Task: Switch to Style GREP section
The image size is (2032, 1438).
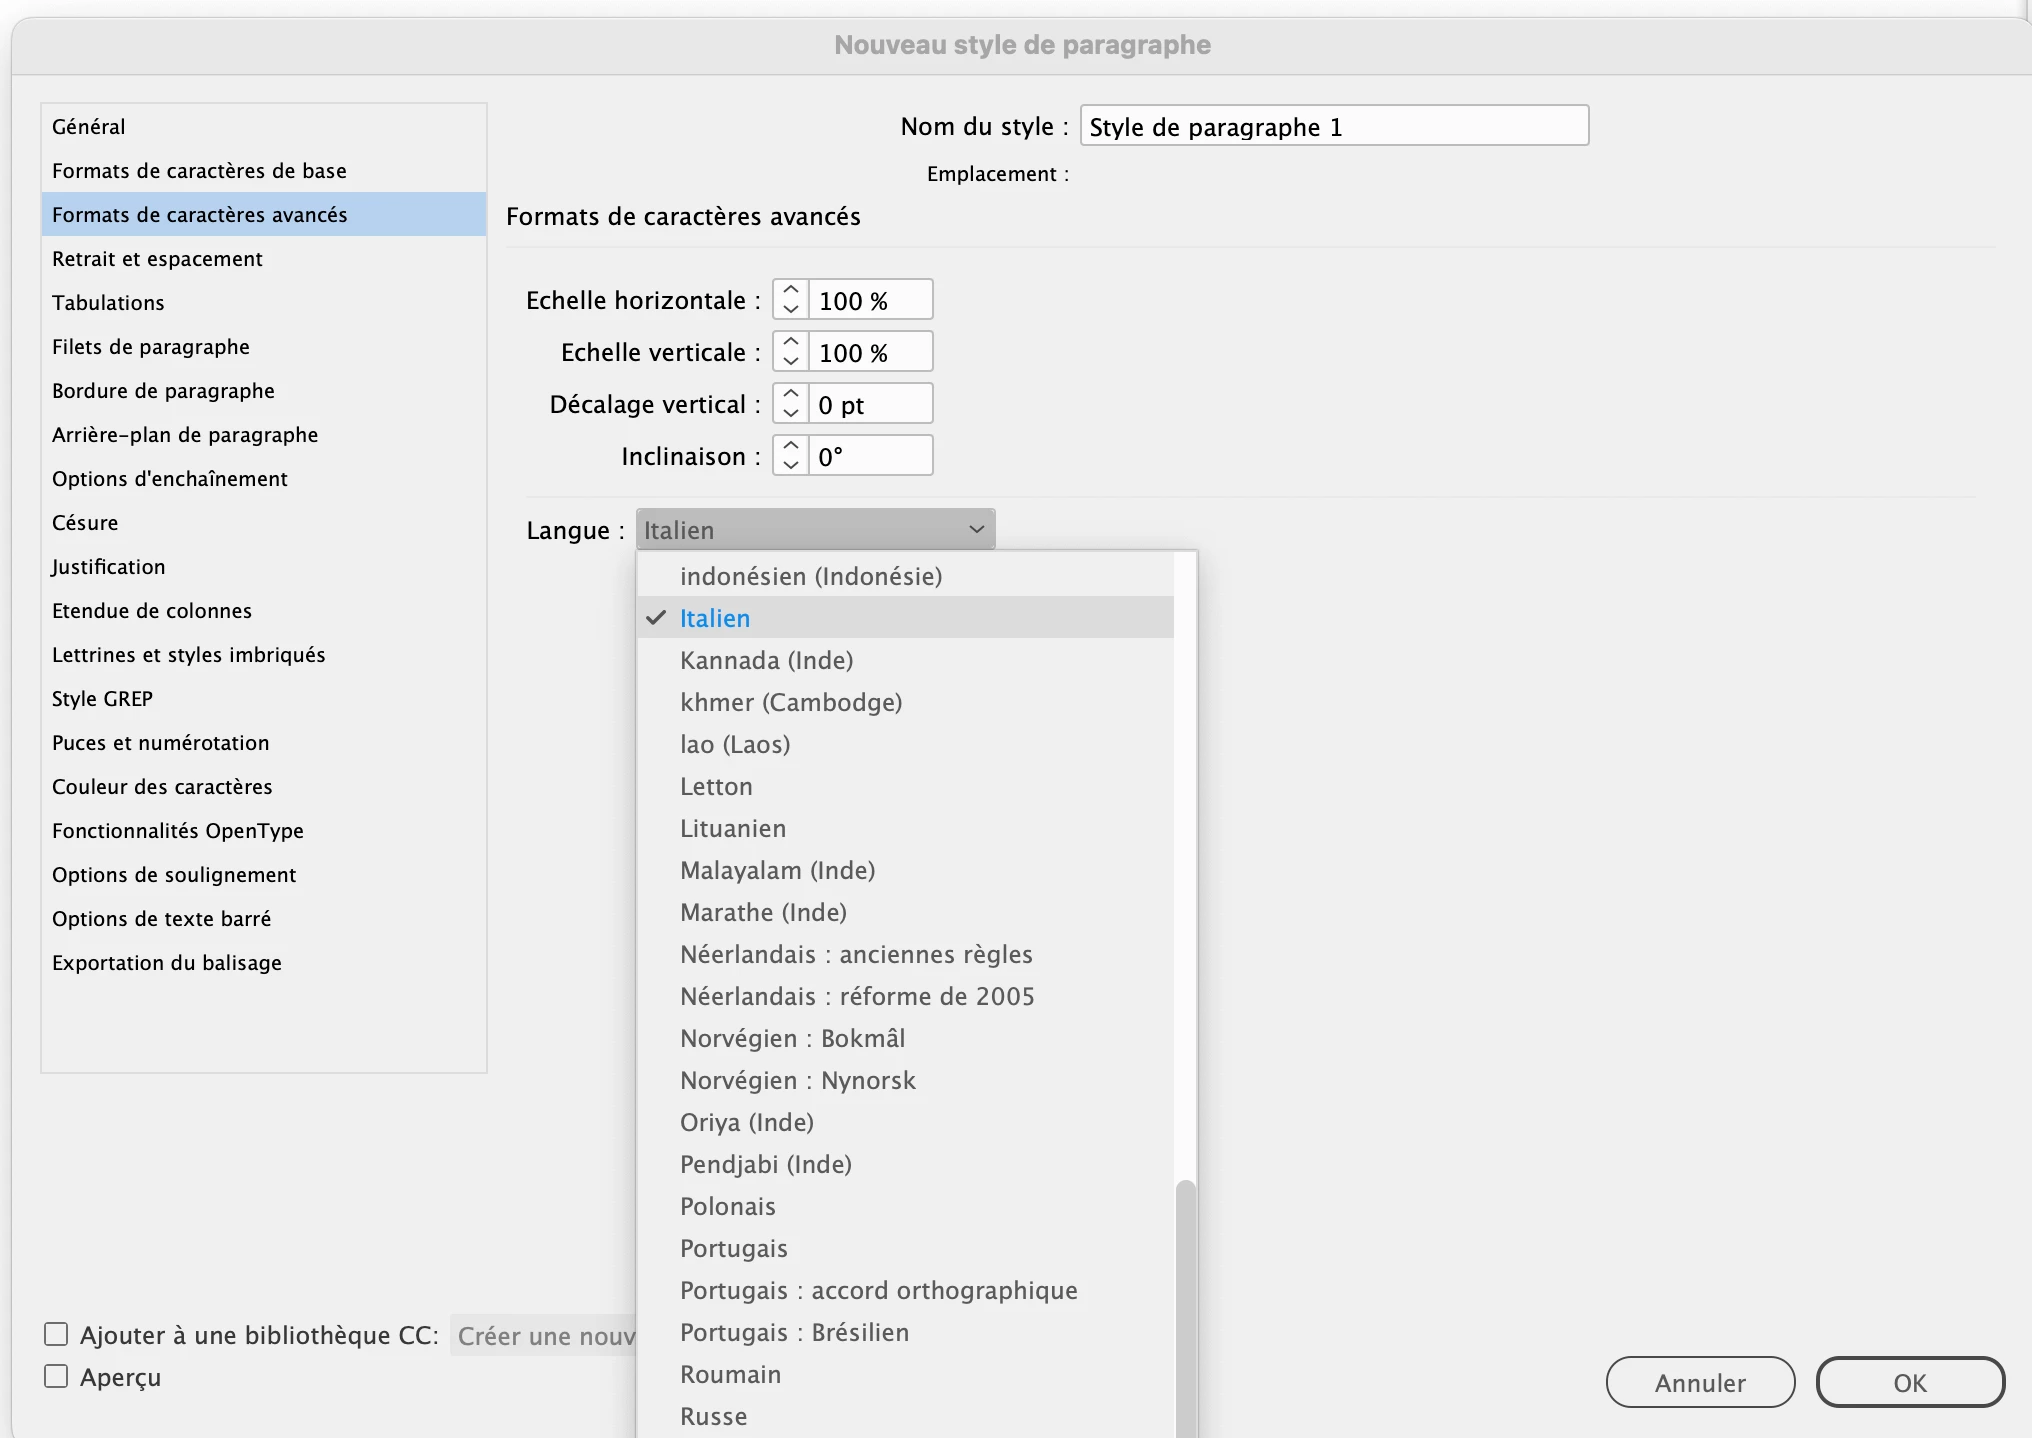Action: coord(102,699)
